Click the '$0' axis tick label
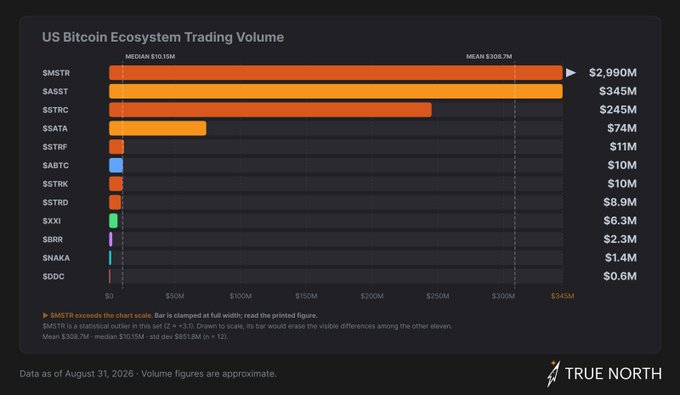 click(109, 296)
